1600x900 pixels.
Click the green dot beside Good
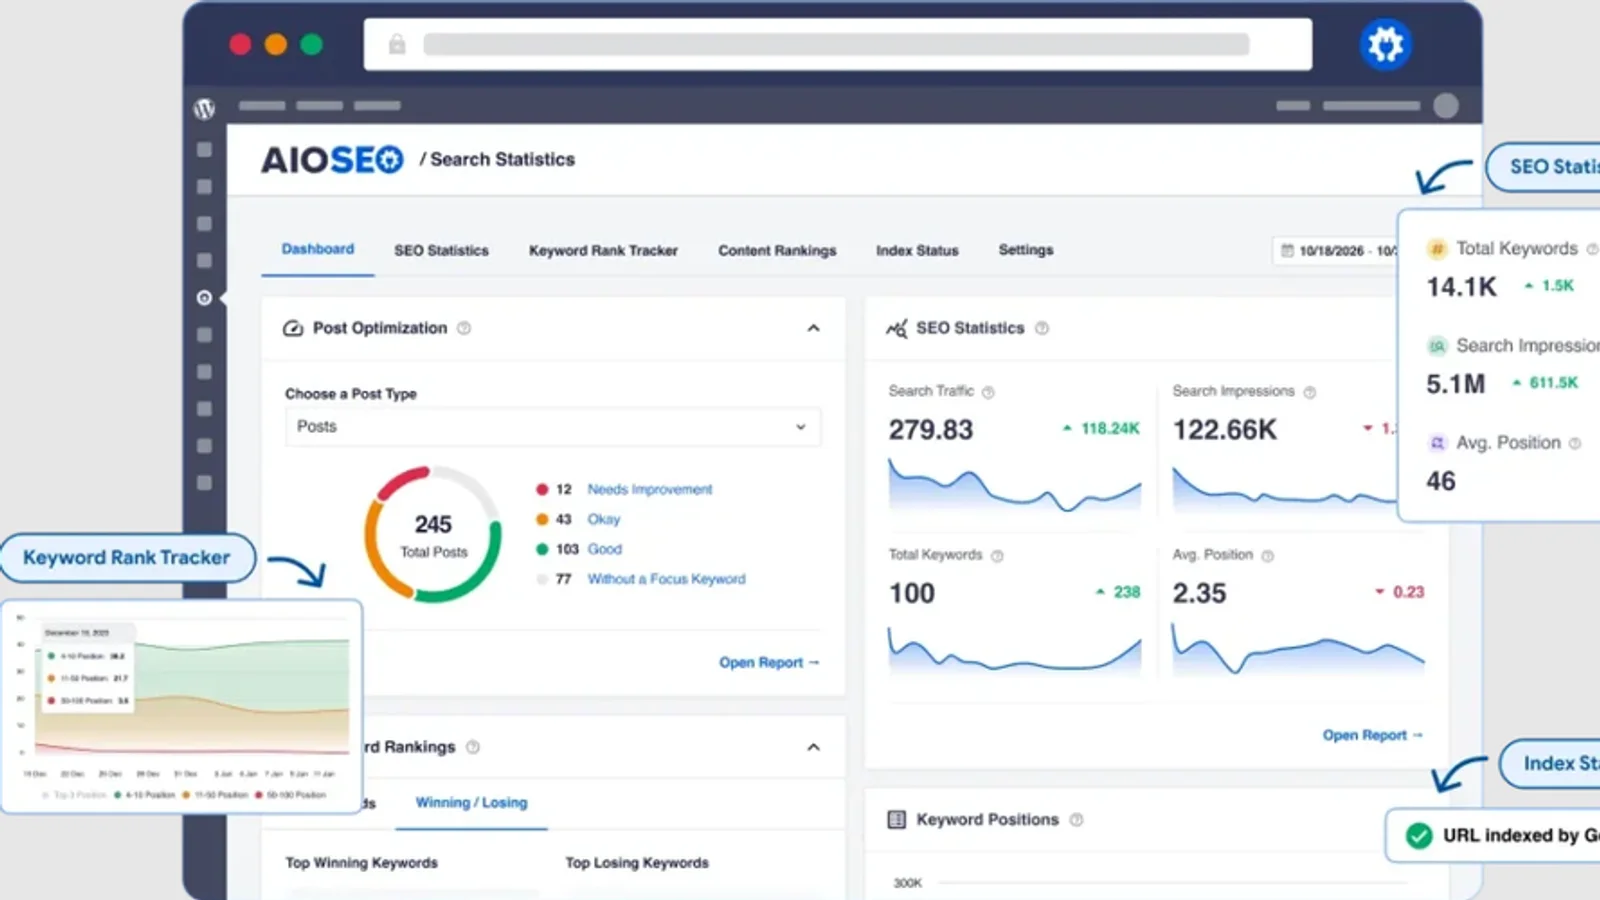point(542,550)
